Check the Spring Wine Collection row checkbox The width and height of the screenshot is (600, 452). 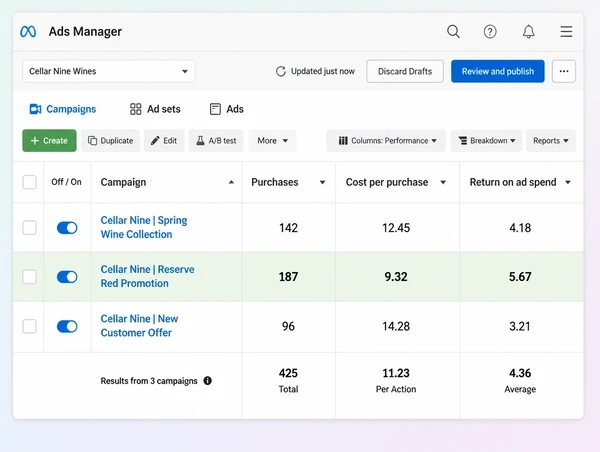29,228
